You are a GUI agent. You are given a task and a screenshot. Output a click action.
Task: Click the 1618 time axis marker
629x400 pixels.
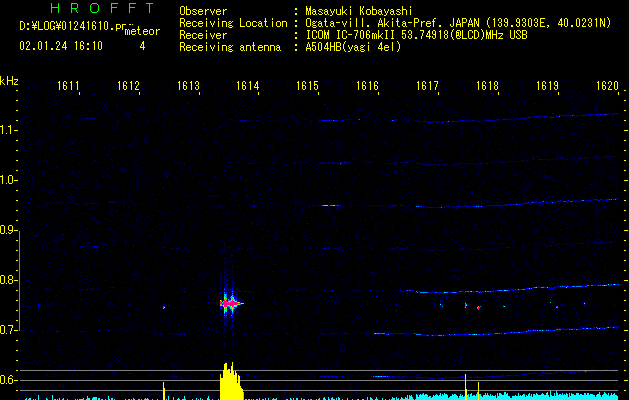coord(487,86)
